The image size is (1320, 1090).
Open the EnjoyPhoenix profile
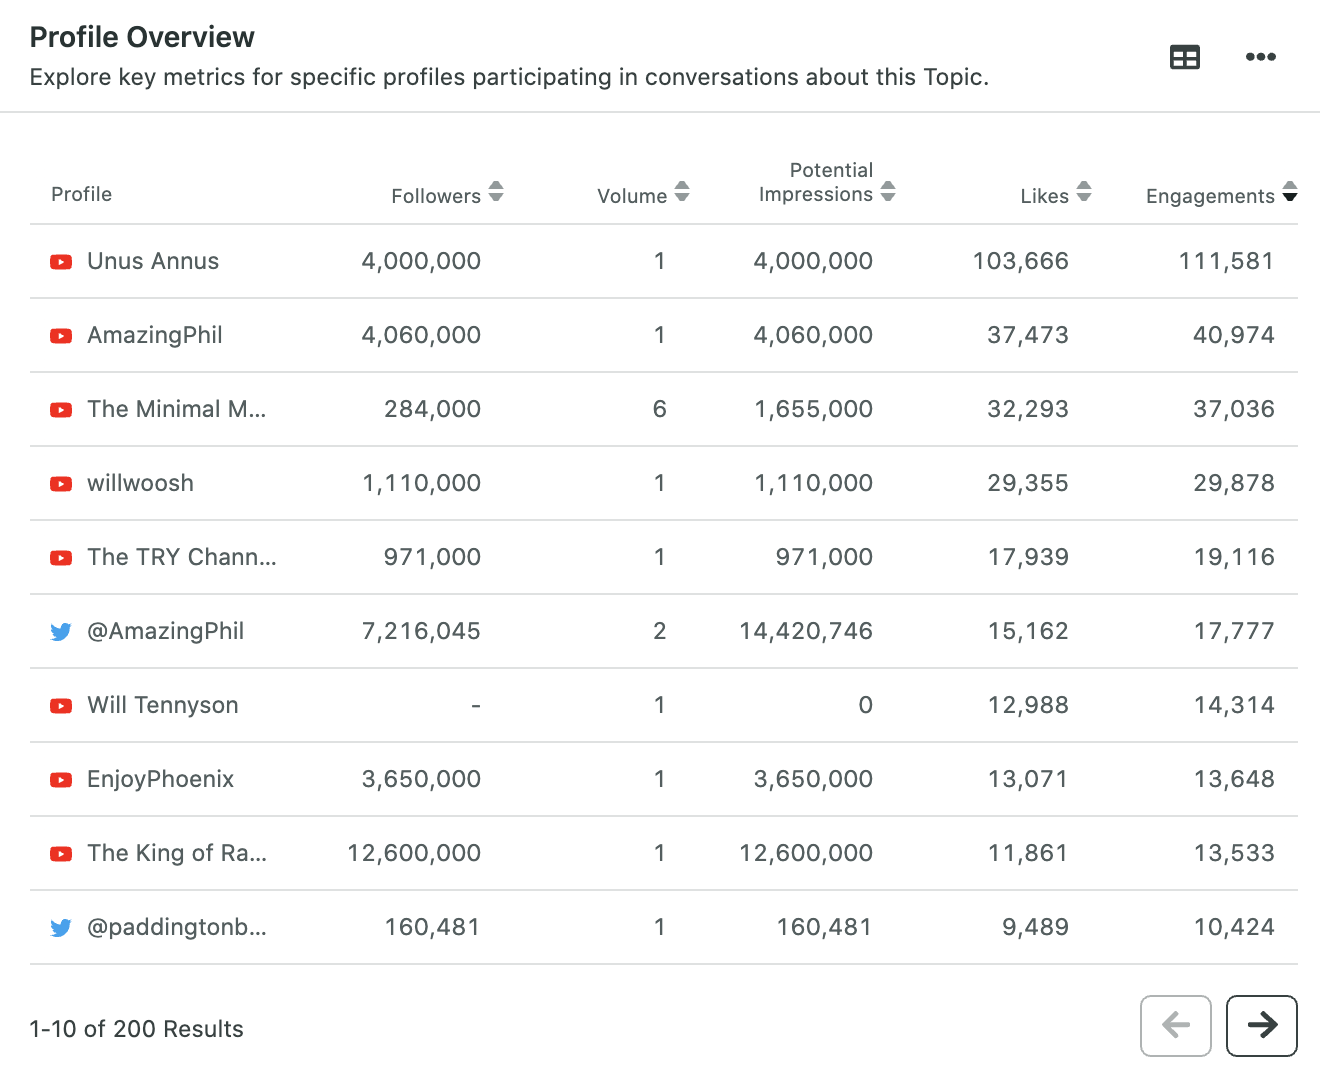pyautogui.click(x=160, y=779)
